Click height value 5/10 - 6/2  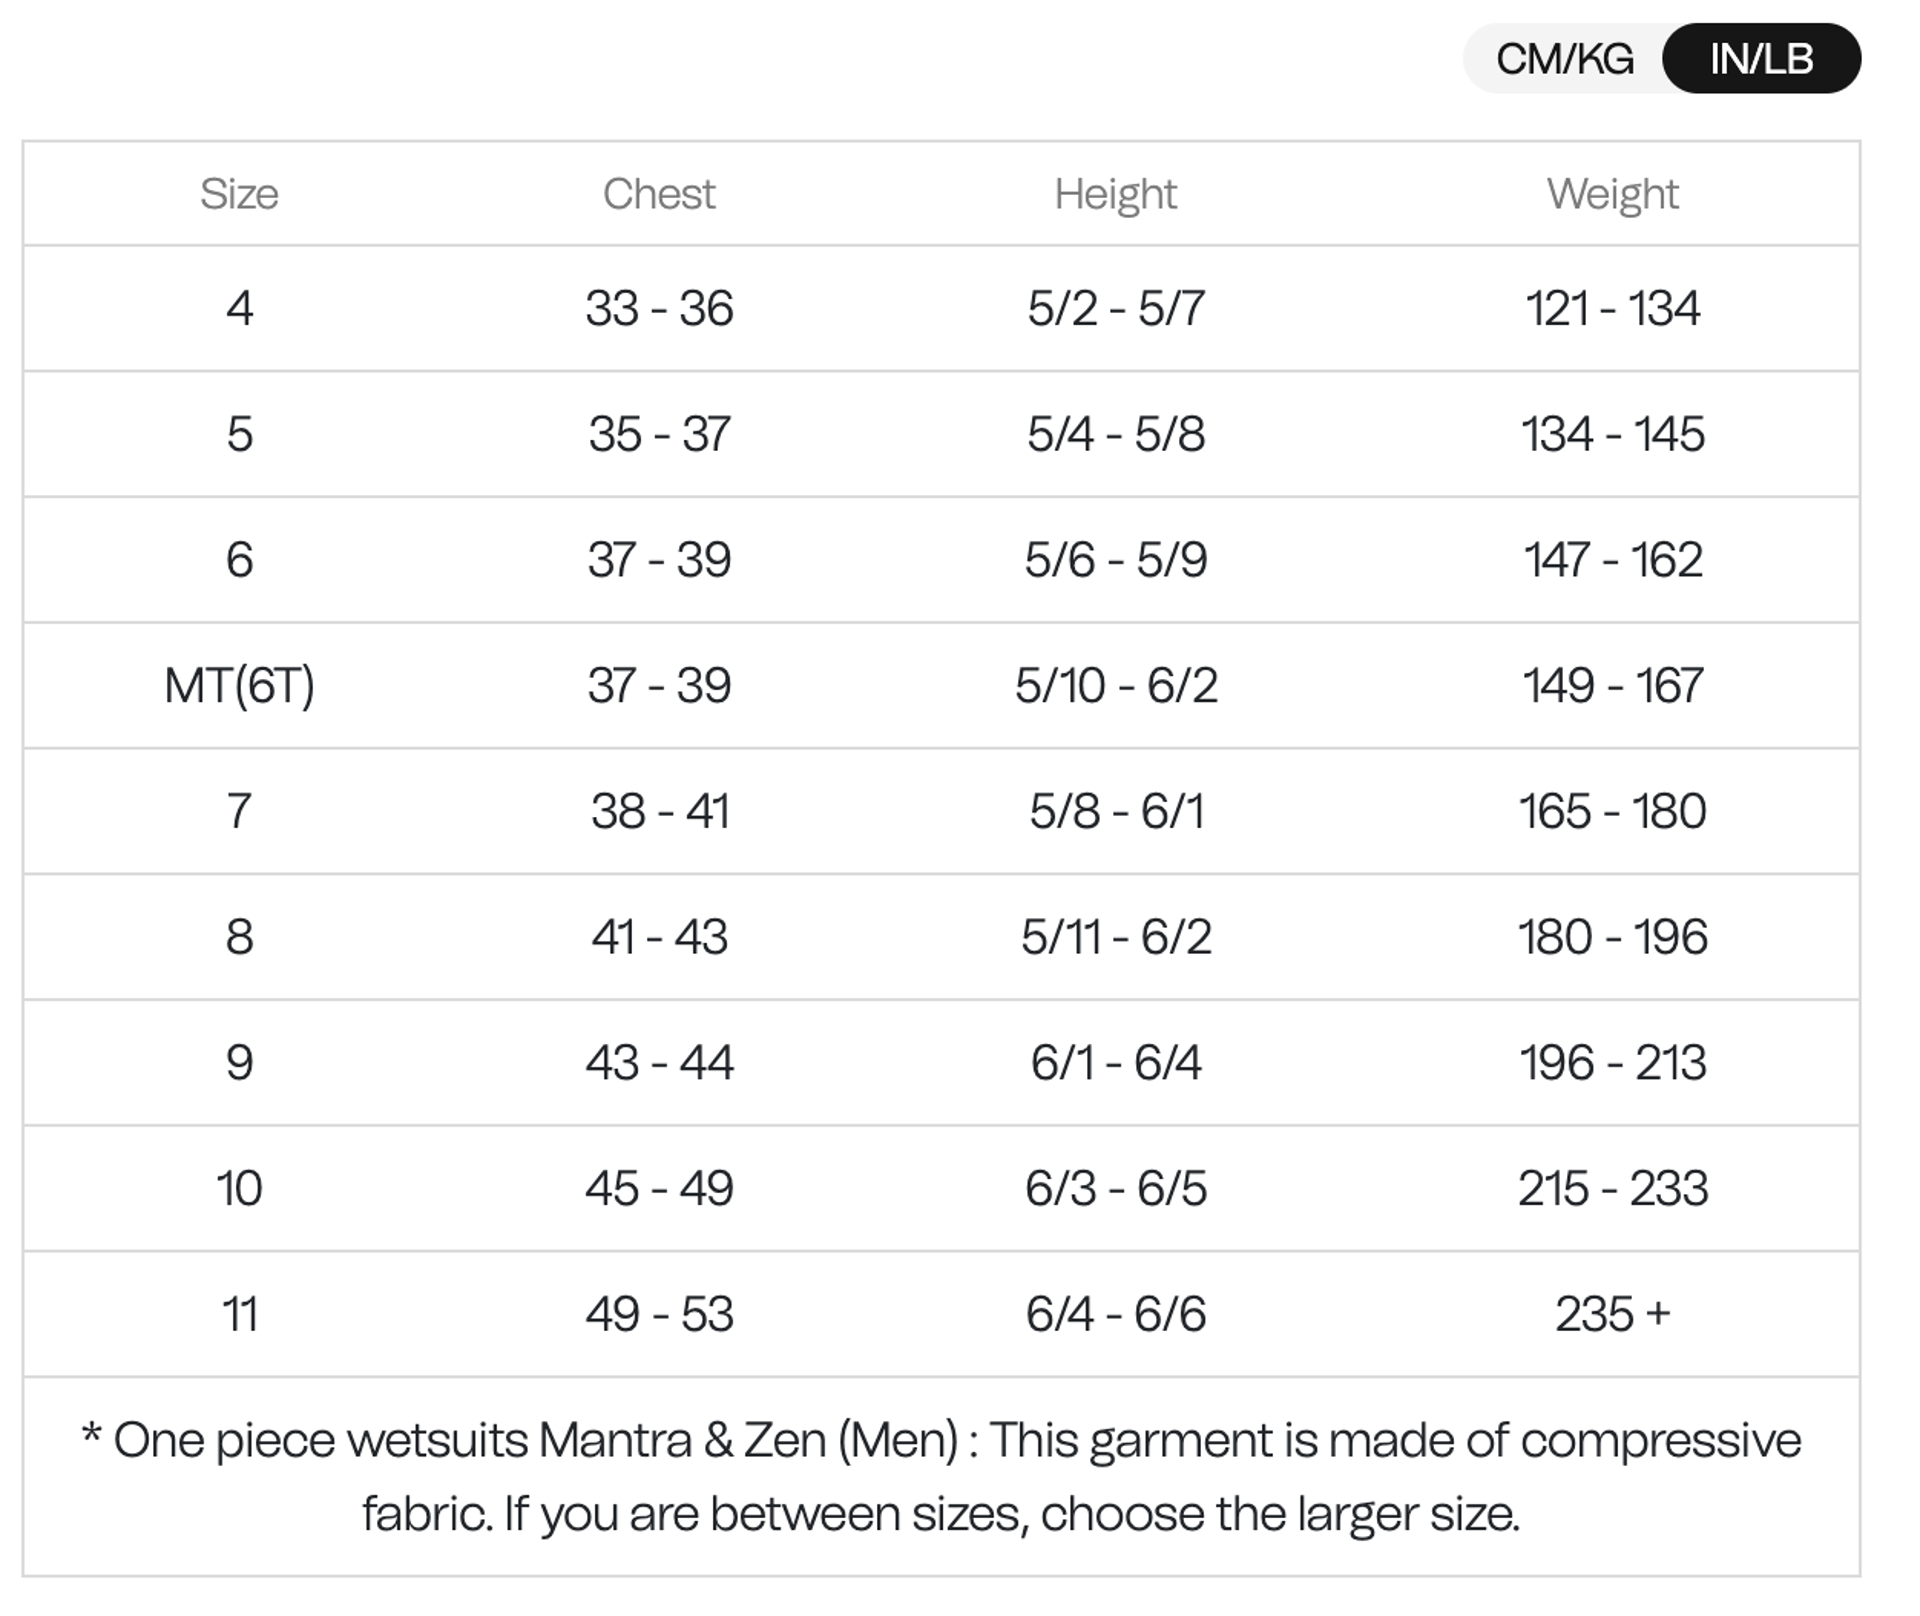(x=1115, y=686)
